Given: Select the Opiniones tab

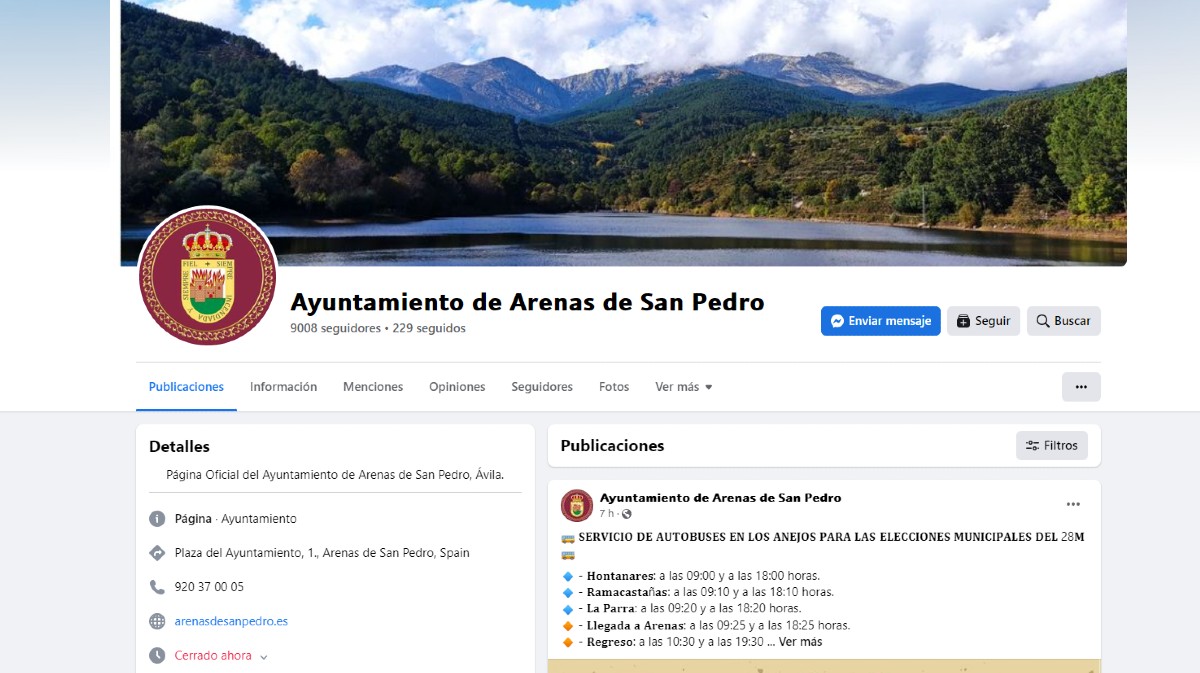Looking at the screenshot, I should 457,387.
